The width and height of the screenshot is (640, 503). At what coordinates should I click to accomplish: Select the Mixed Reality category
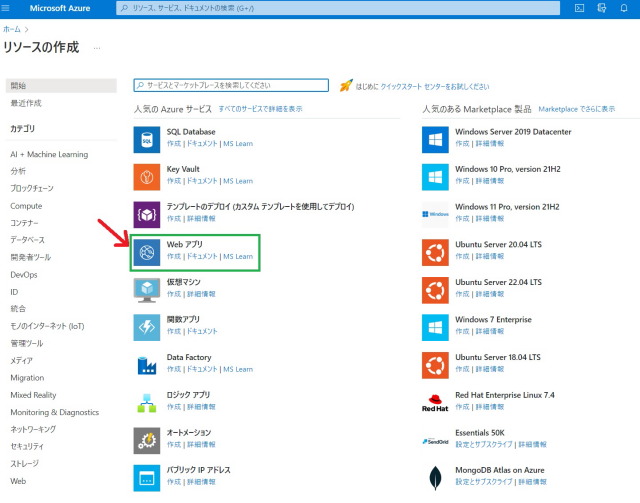33,395
